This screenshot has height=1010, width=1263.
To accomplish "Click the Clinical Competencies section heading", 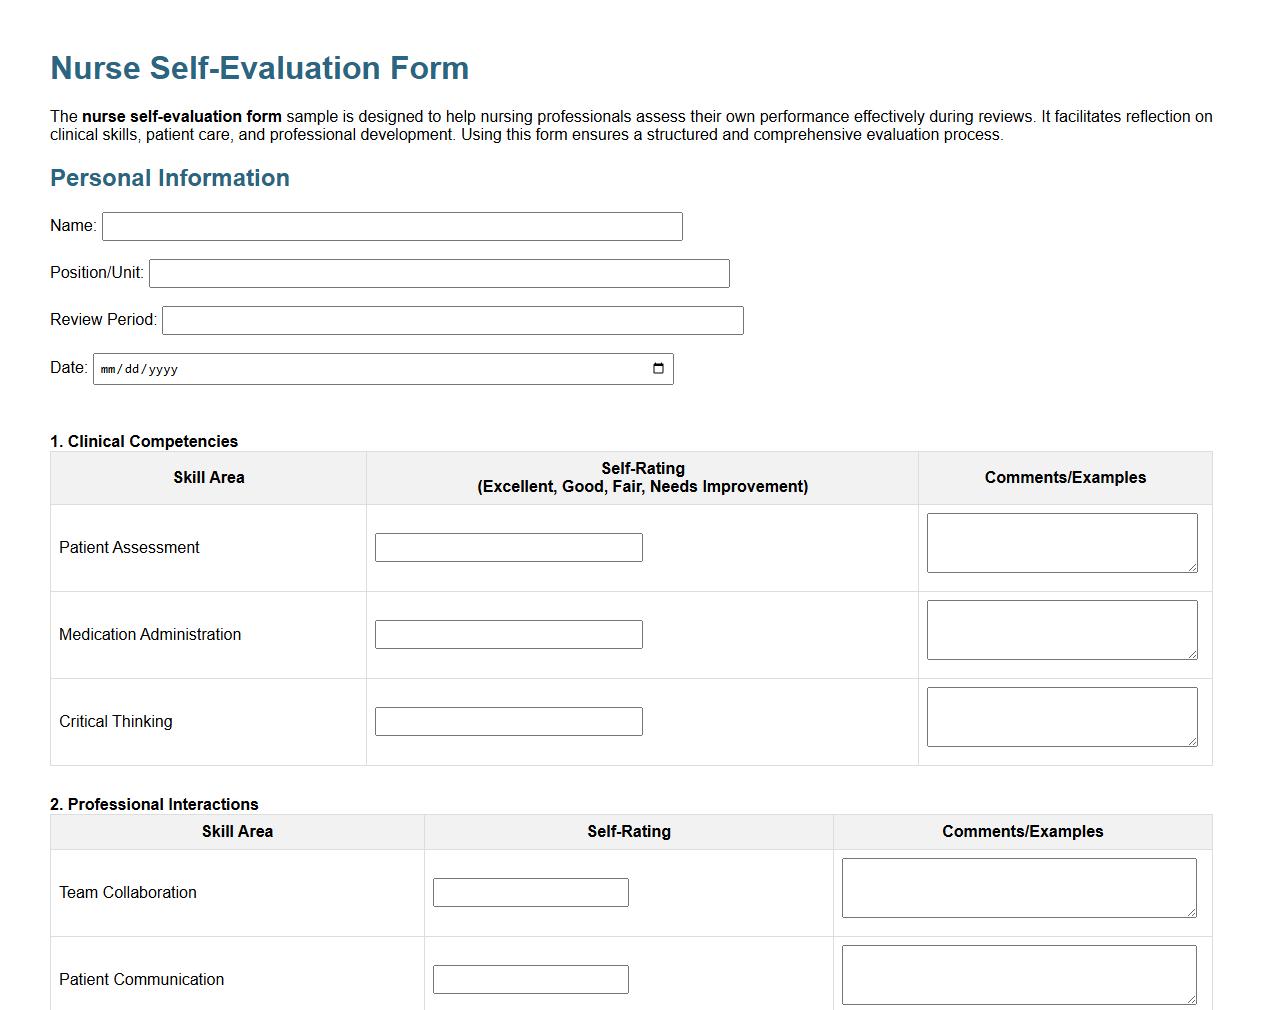I will (143, 441).
